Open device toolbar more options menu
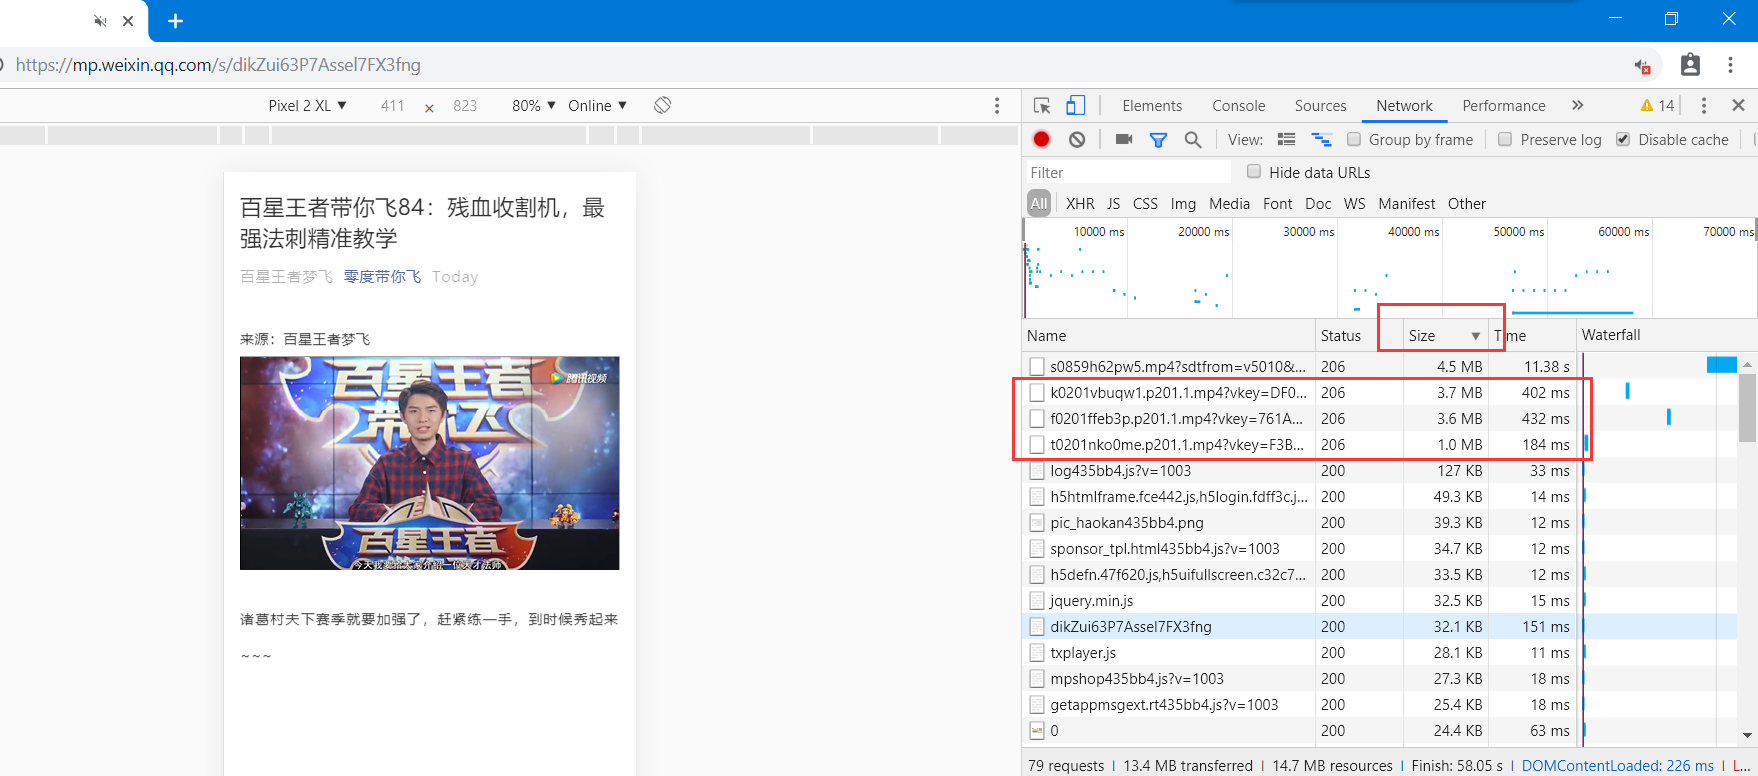1758x776 pixels. pos(997,106)
